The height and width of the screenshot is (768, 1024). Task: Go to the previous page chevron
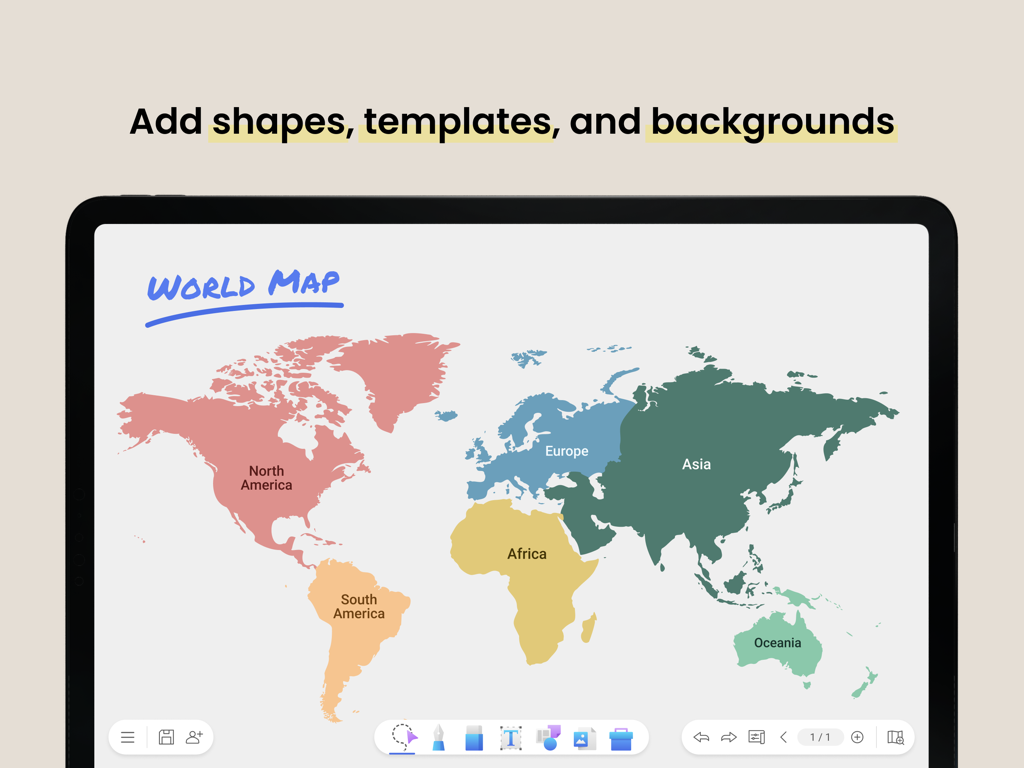[784, 737]
